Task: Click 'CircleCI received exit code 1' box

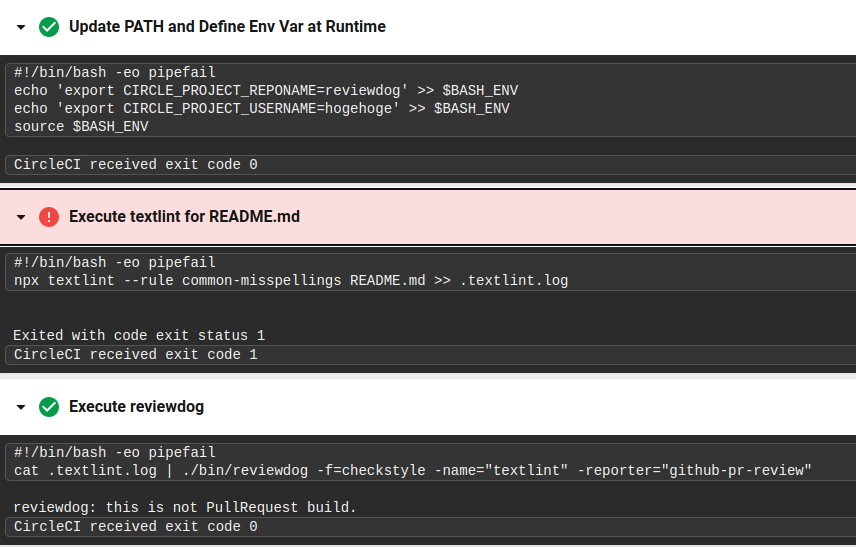Action: [x=431, y=355]
